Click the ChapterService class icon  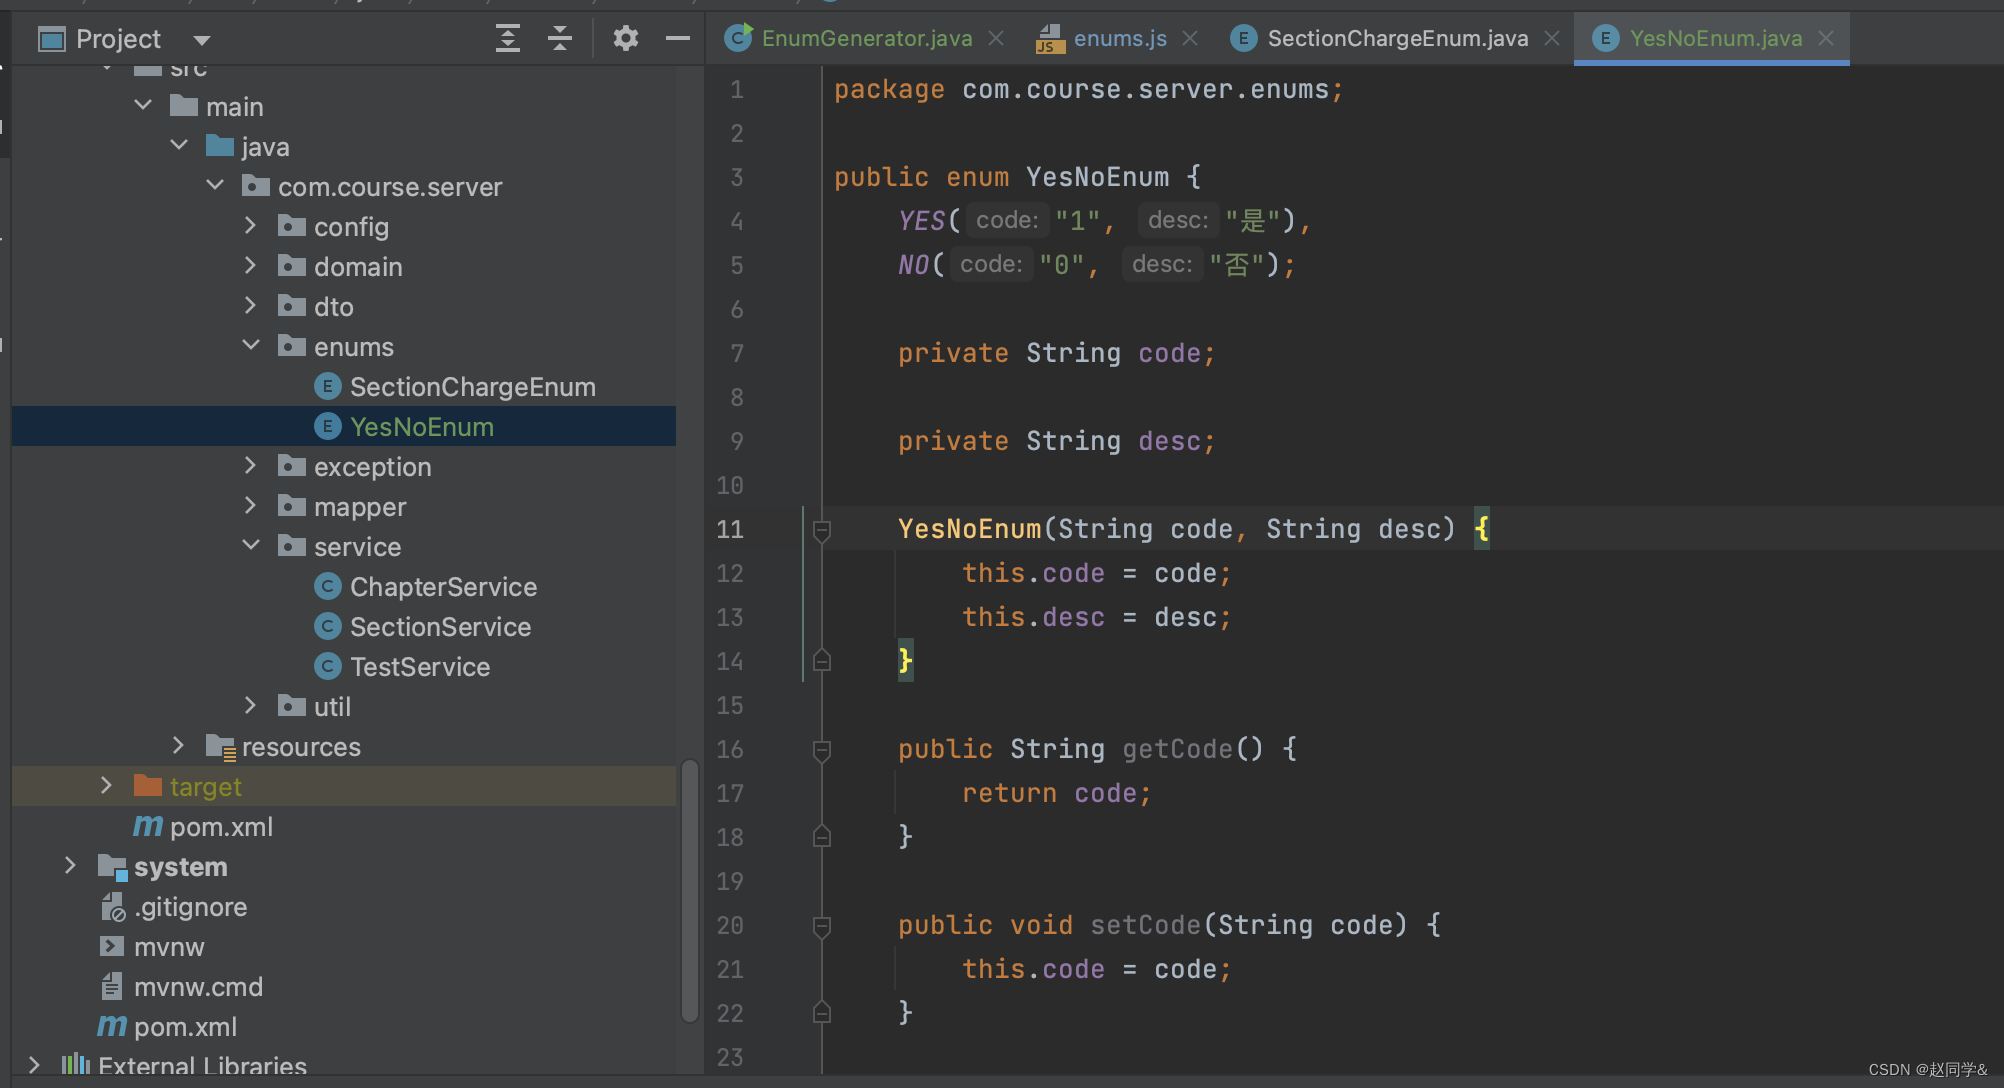(x=327, y=587)
